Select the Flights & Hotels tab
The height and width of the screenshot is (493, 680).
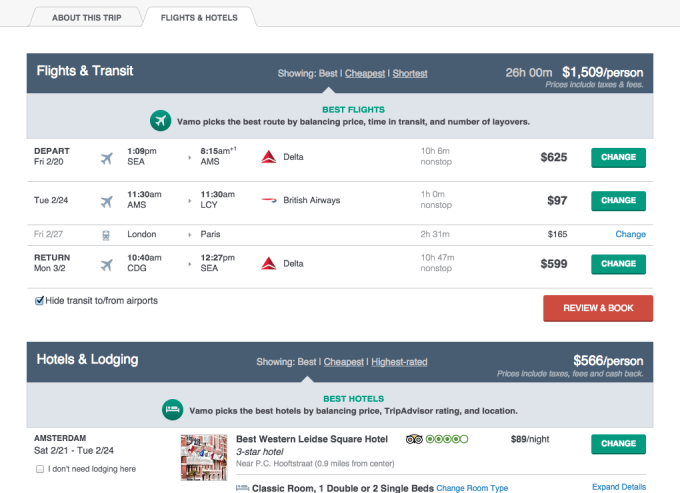(x=198, y=17)
